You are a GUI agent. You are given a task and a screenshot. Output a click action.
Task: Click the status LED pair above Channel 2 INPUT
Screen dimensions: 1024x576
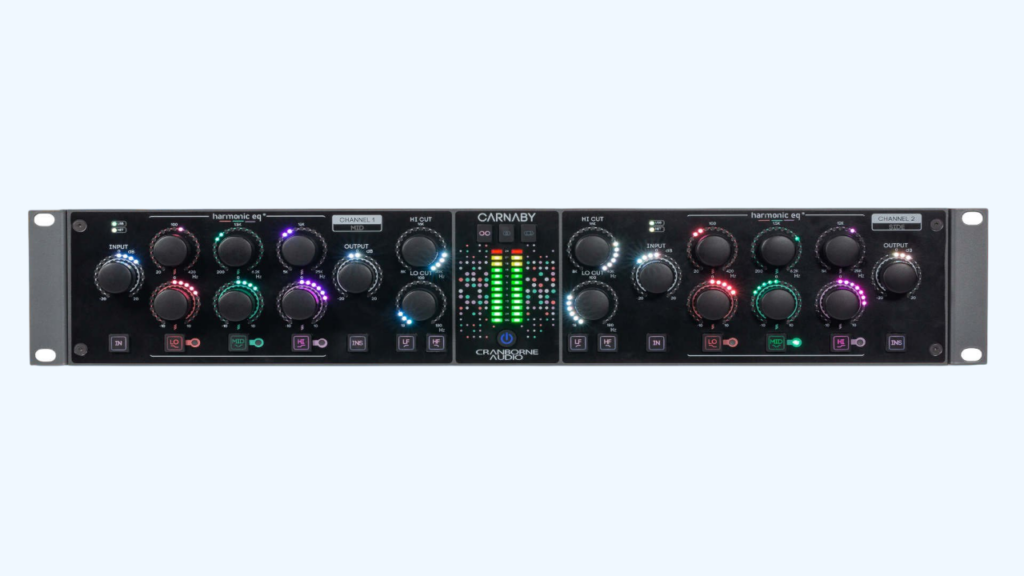click(x=656, y=226)
